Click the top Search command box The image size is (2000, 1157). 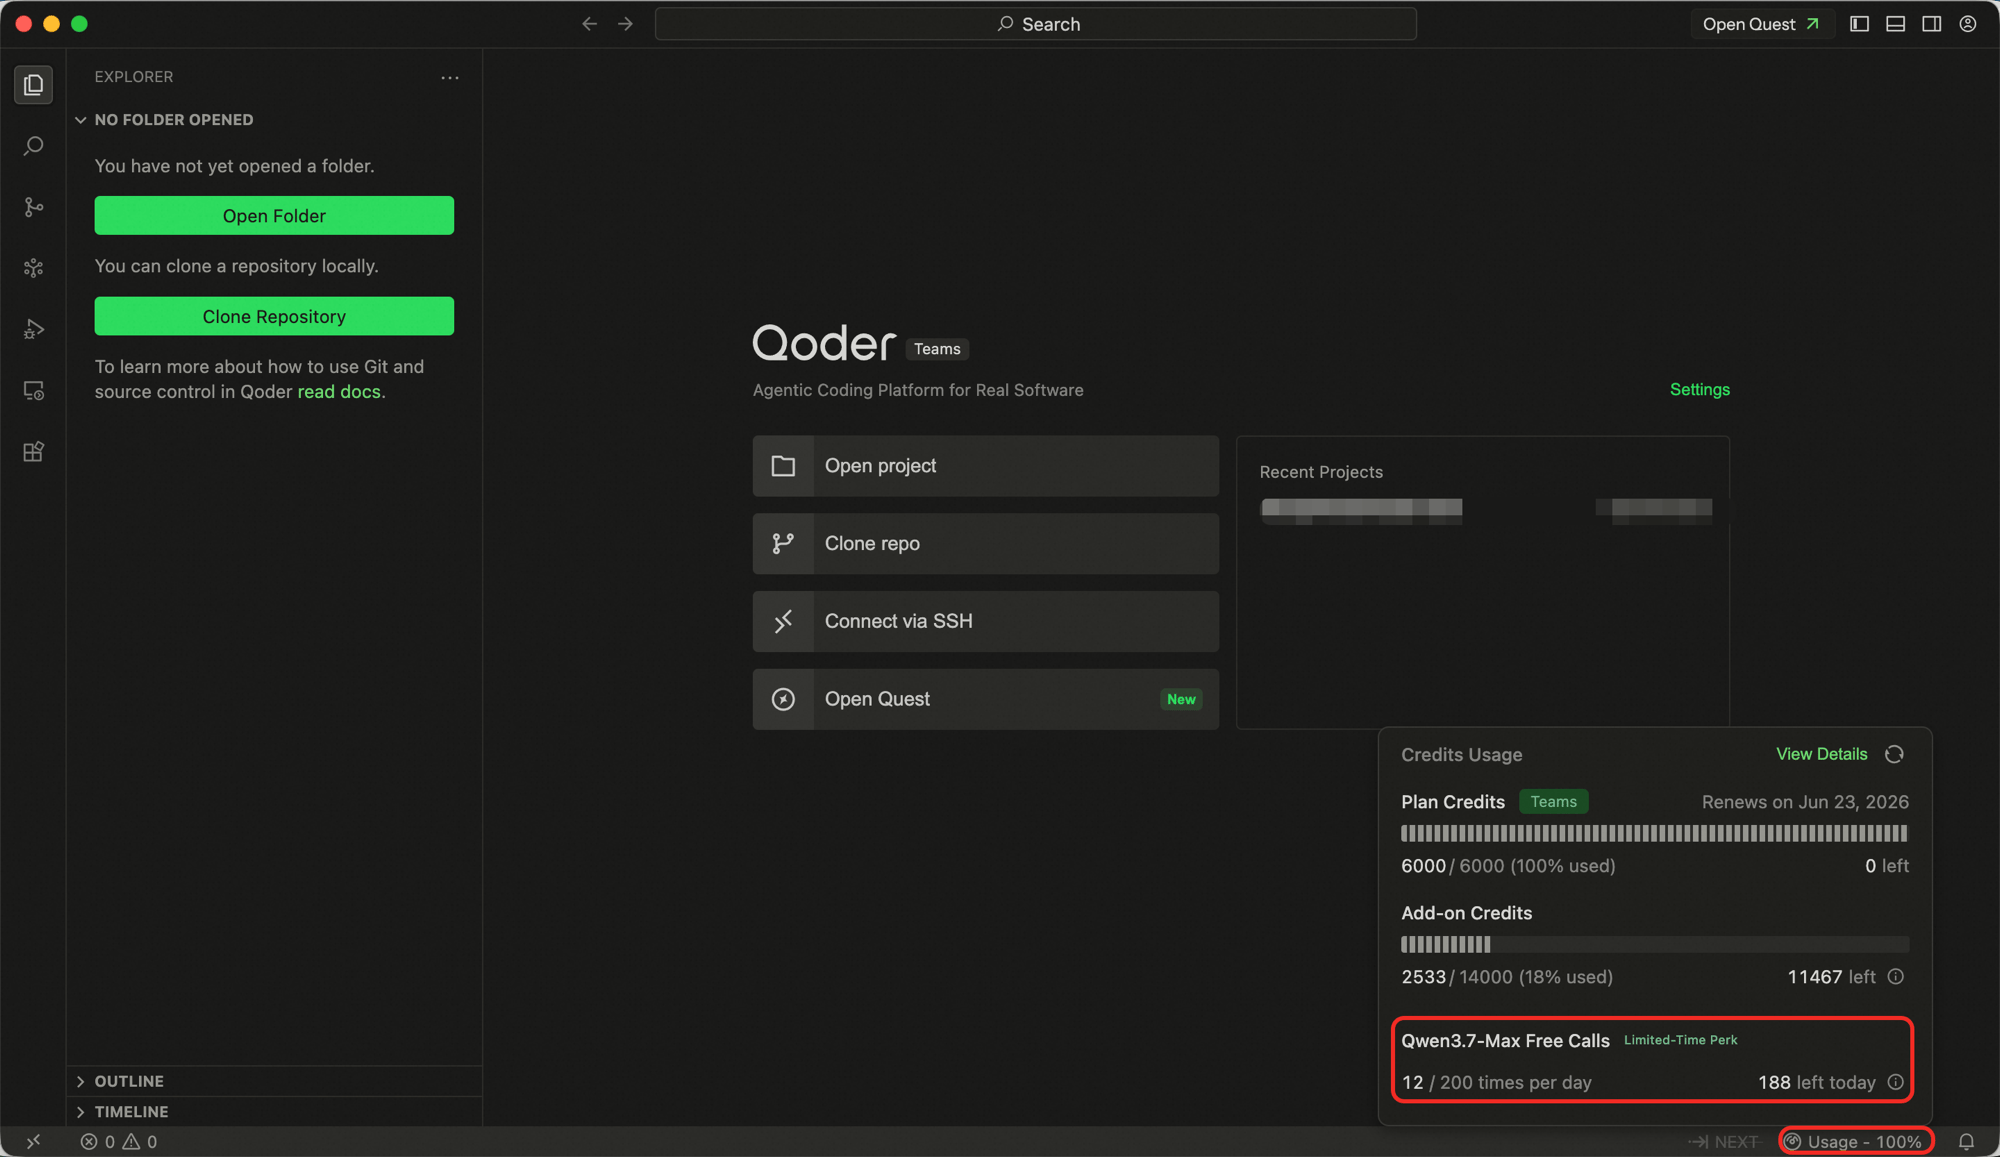pyautogui.click(x=1036, y=24)
